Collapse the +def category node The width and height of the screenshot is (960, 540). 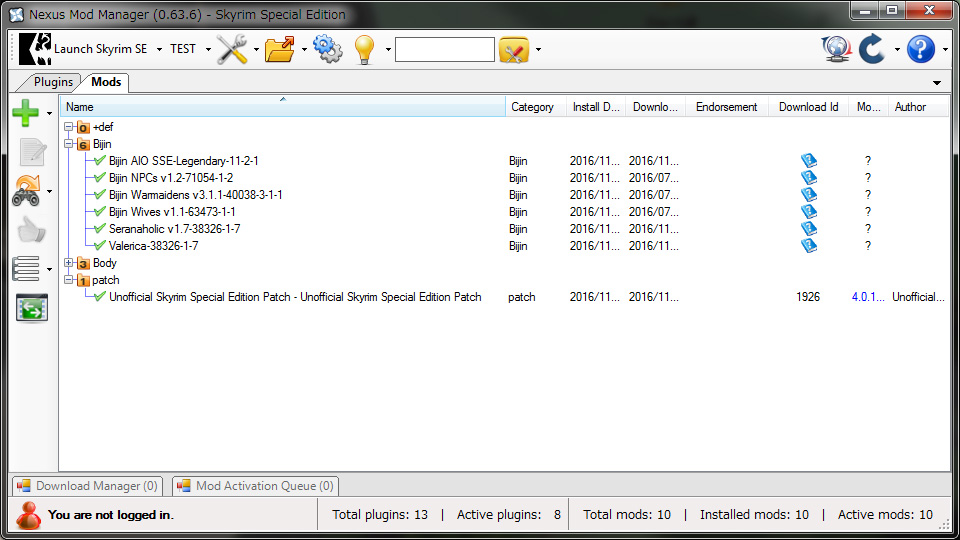(69, 127)
